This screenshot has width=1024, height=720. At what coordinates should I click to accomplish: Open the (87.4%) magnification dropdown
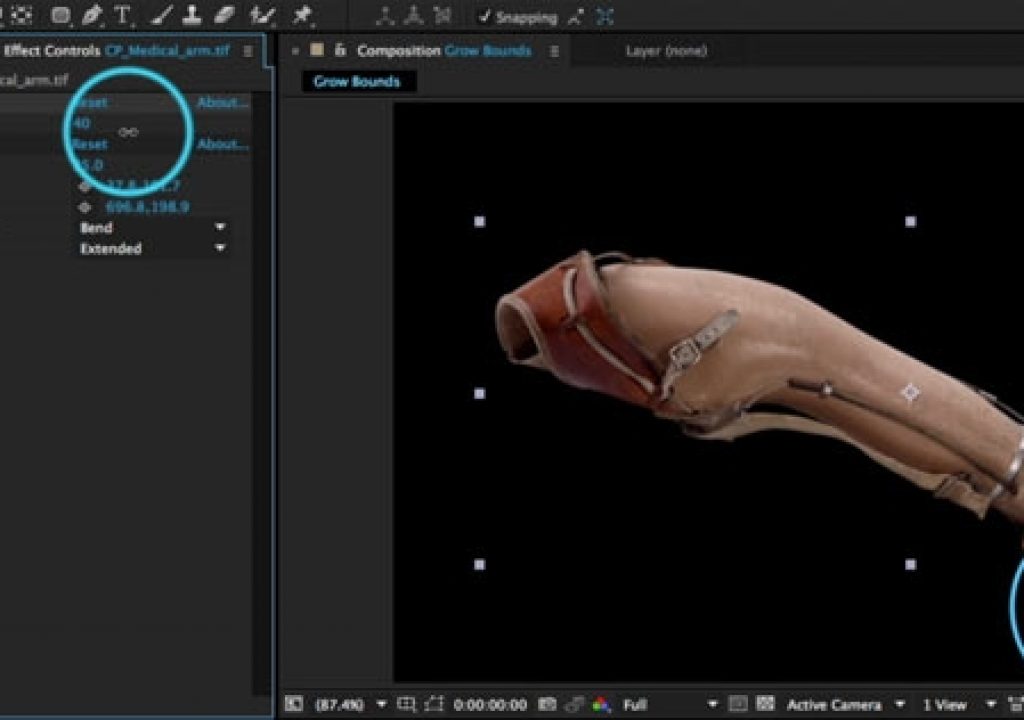351,704
